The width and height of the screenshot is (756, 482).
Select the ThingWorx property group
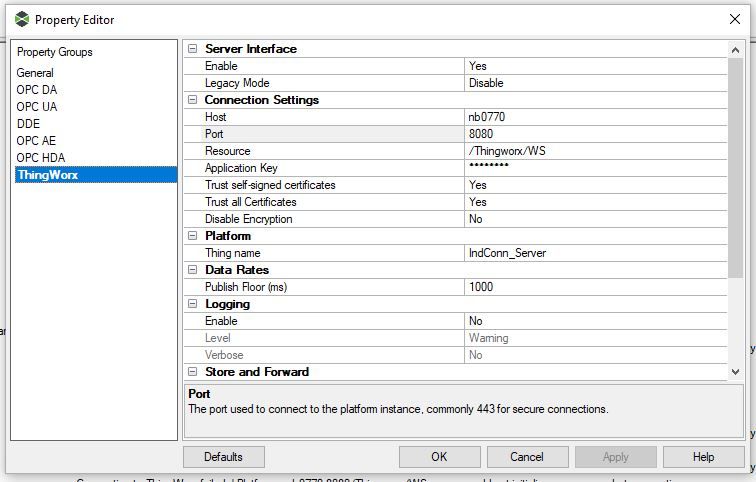[96, 174]
